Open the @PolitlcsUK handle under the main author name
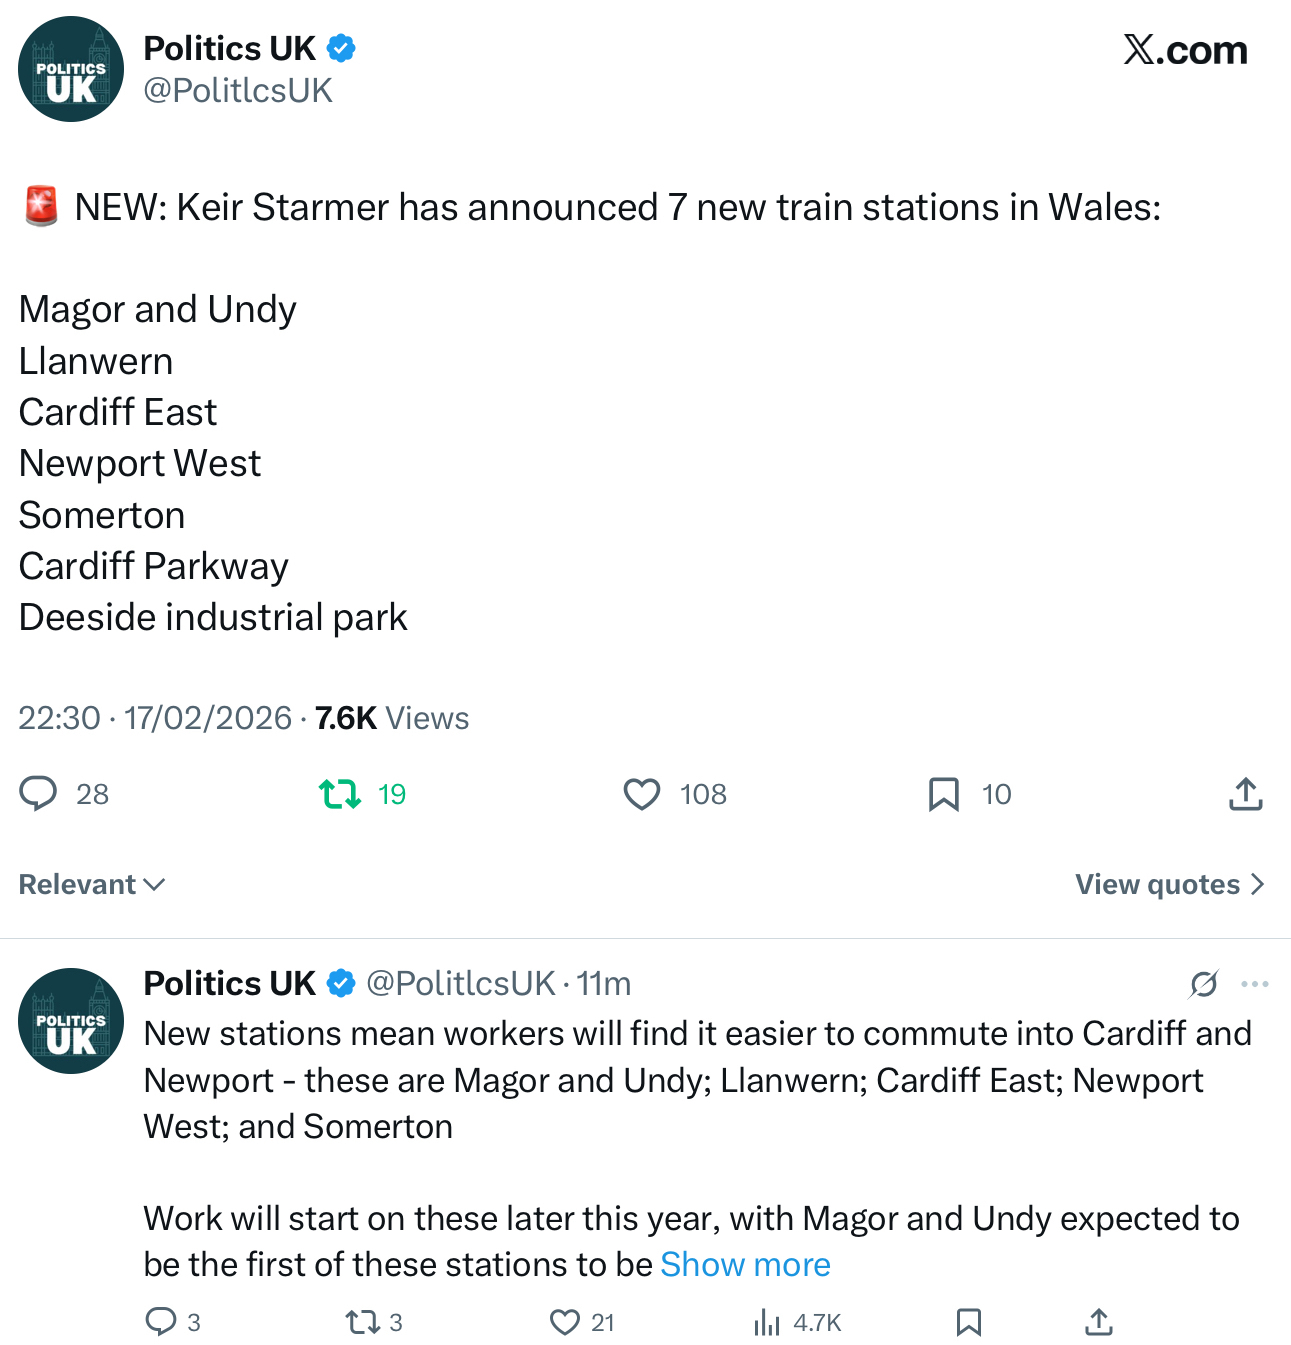The height and width of the screenshot is (1345, 1291). [238, 91]
